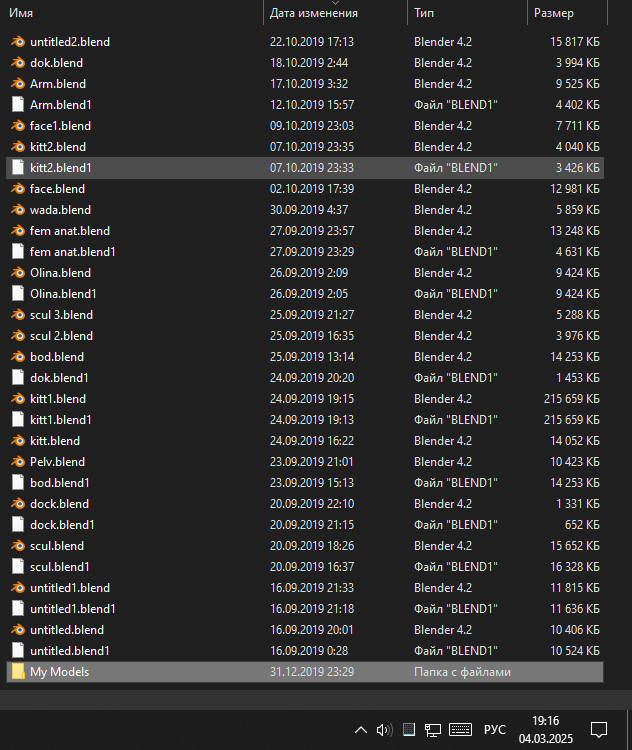Screen dimensions: 632x750
Task: Select the file name untitled.blend1
Action: coord(70,651)
